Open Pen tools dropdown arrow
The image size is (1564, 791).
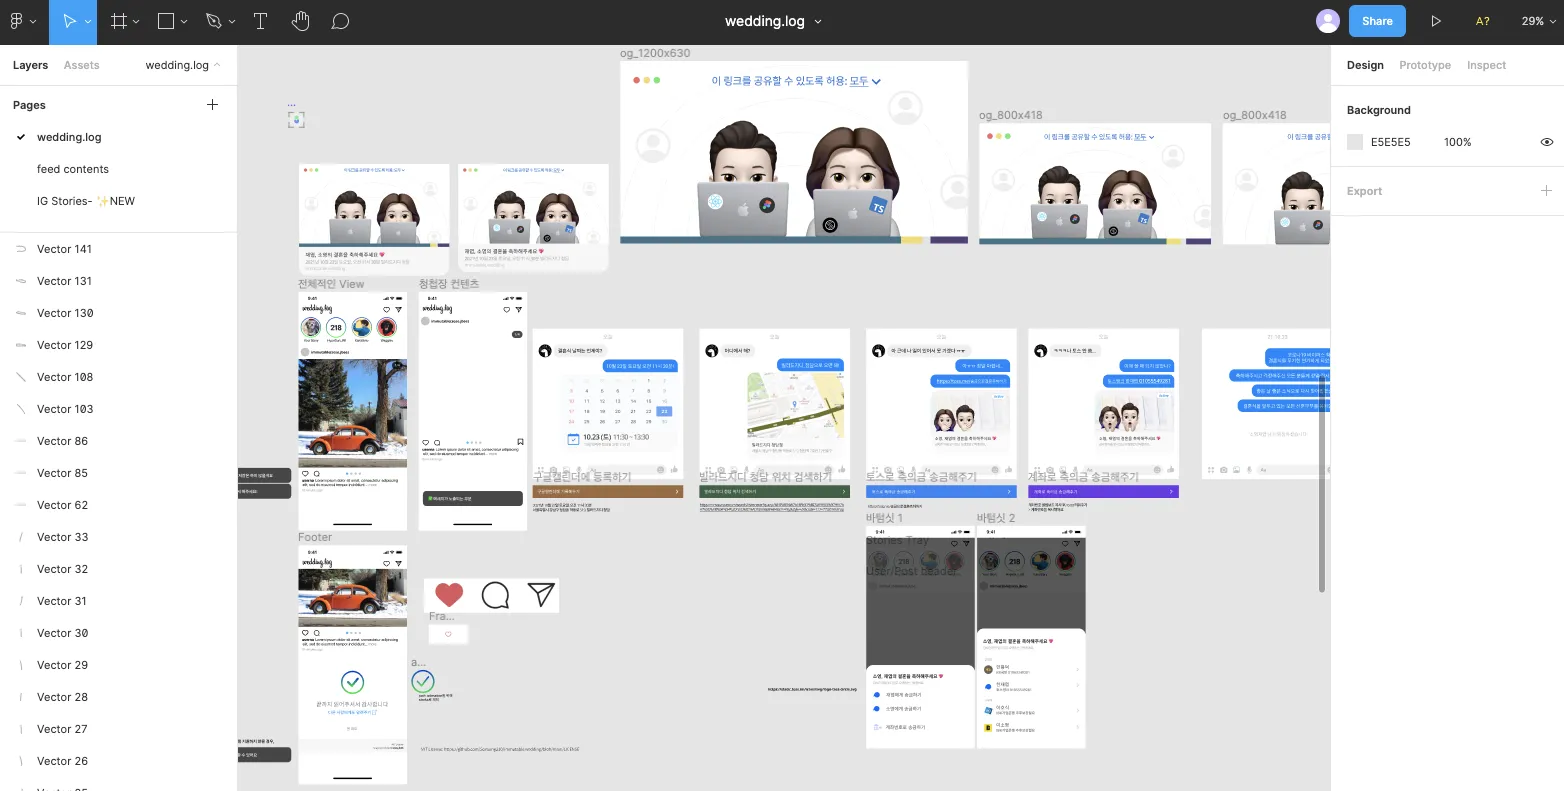[232, 22]
